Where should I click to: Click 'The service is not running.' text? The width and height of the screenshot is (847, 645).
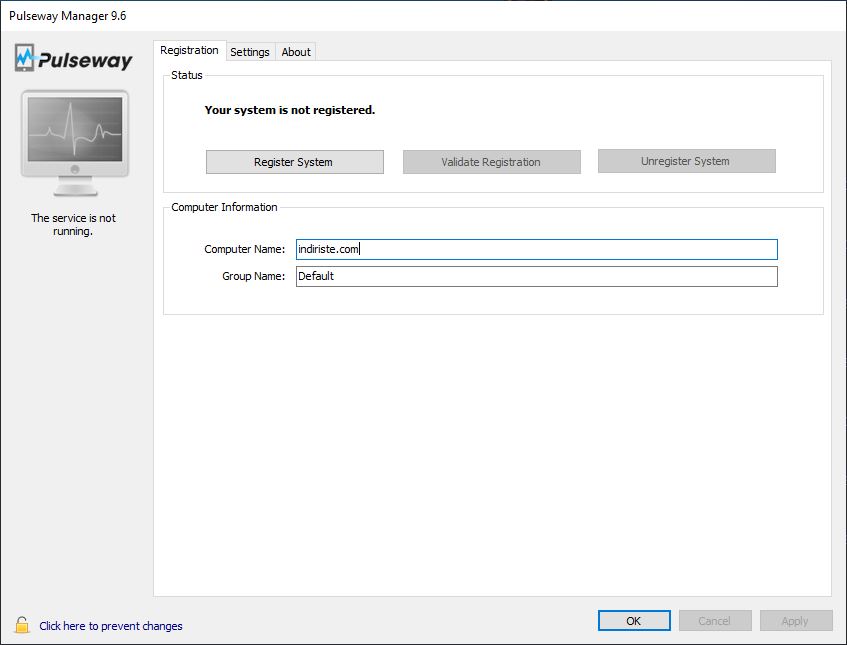click(73, 225)
